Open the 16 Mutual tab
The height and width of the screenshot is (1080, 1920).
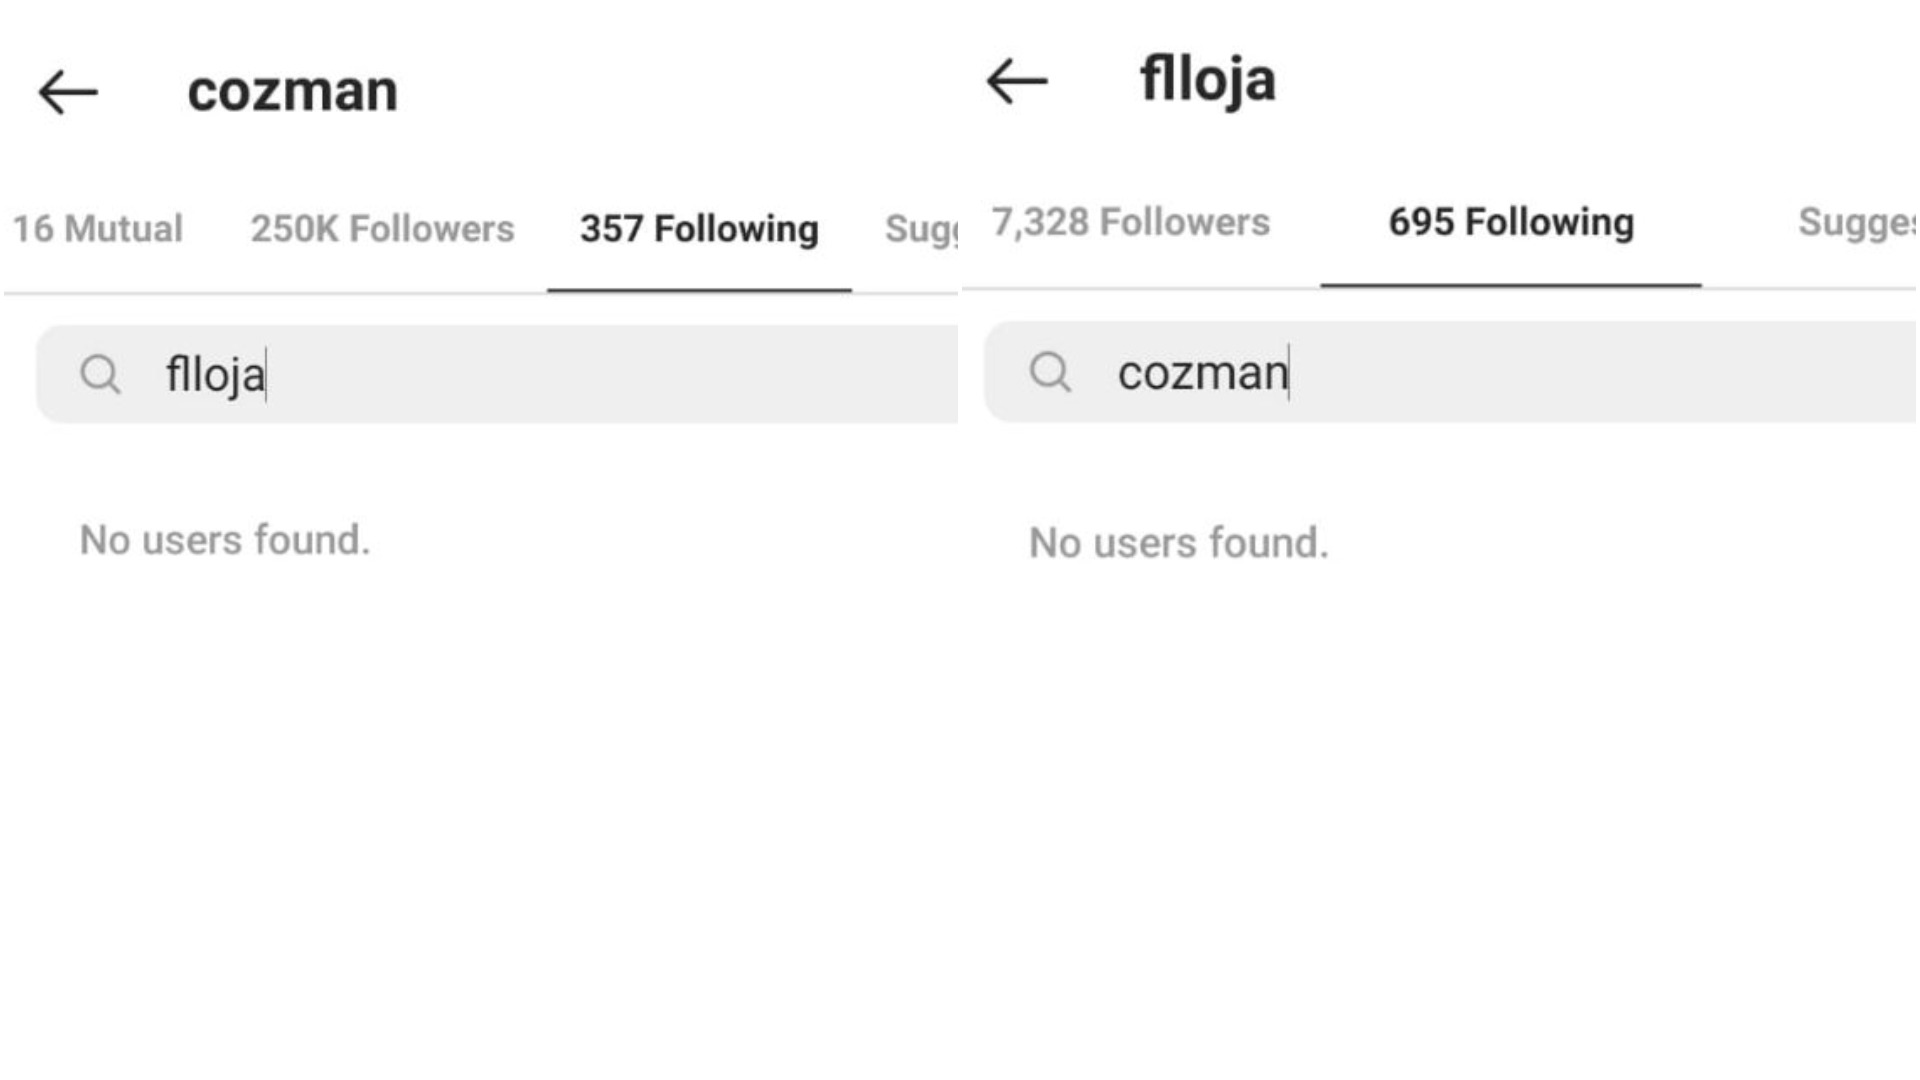(97, 229)
